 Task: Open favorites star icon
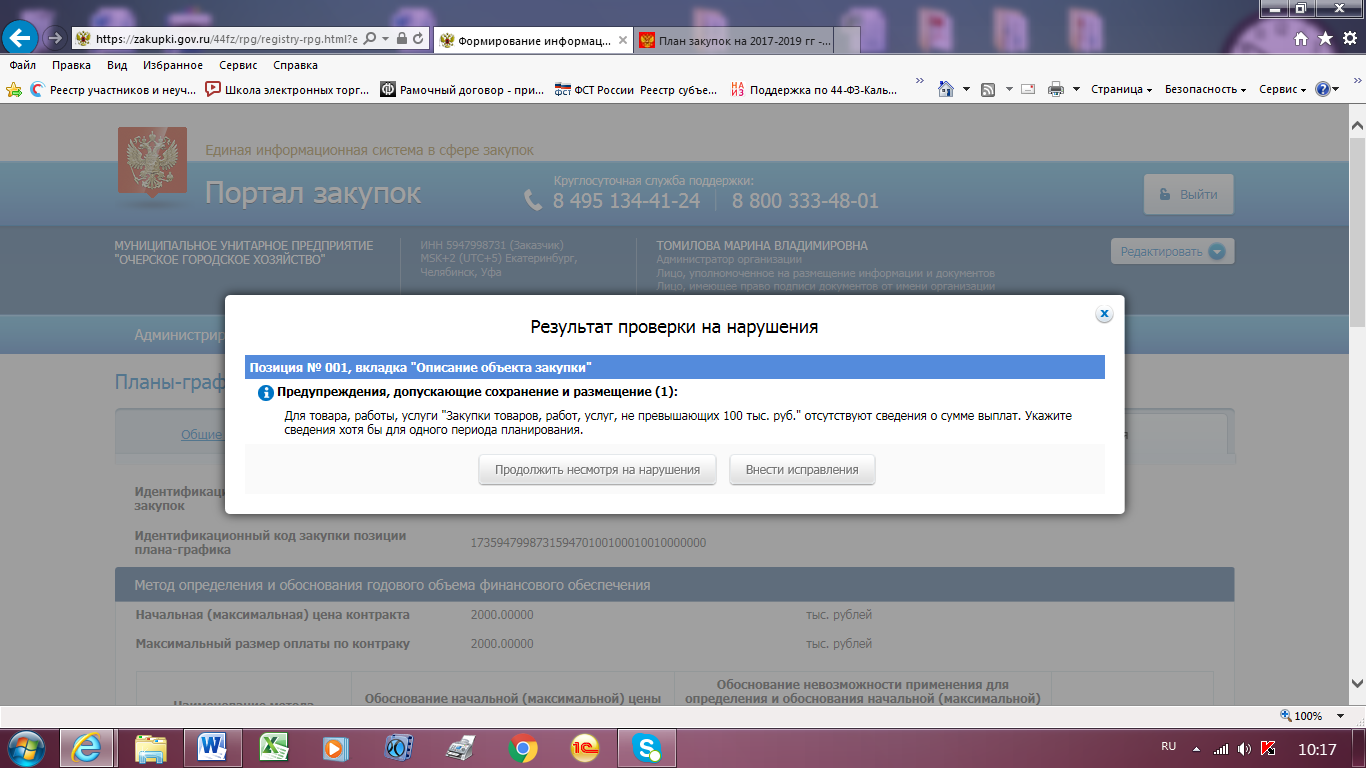(x=1325, y=38)
